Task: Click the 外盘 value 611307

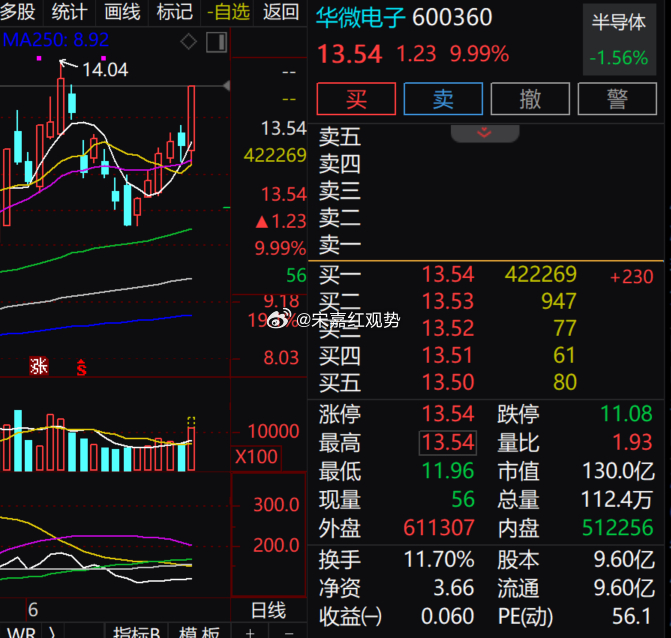Action: (439, 528)
